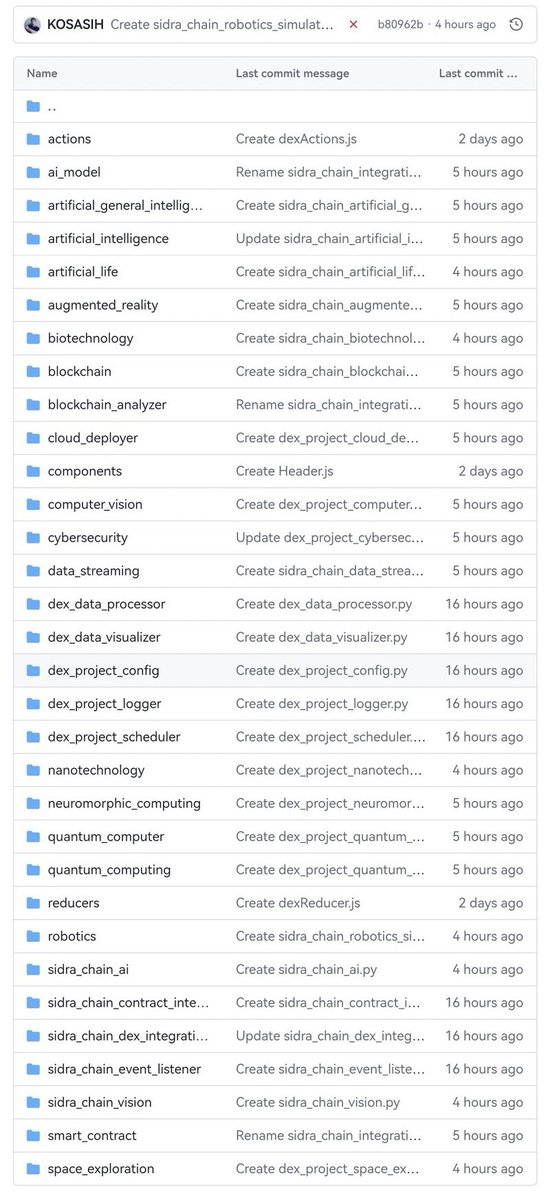Open the computer_vision folder
Screen dimensions: 550x1200
pos(95,504)
